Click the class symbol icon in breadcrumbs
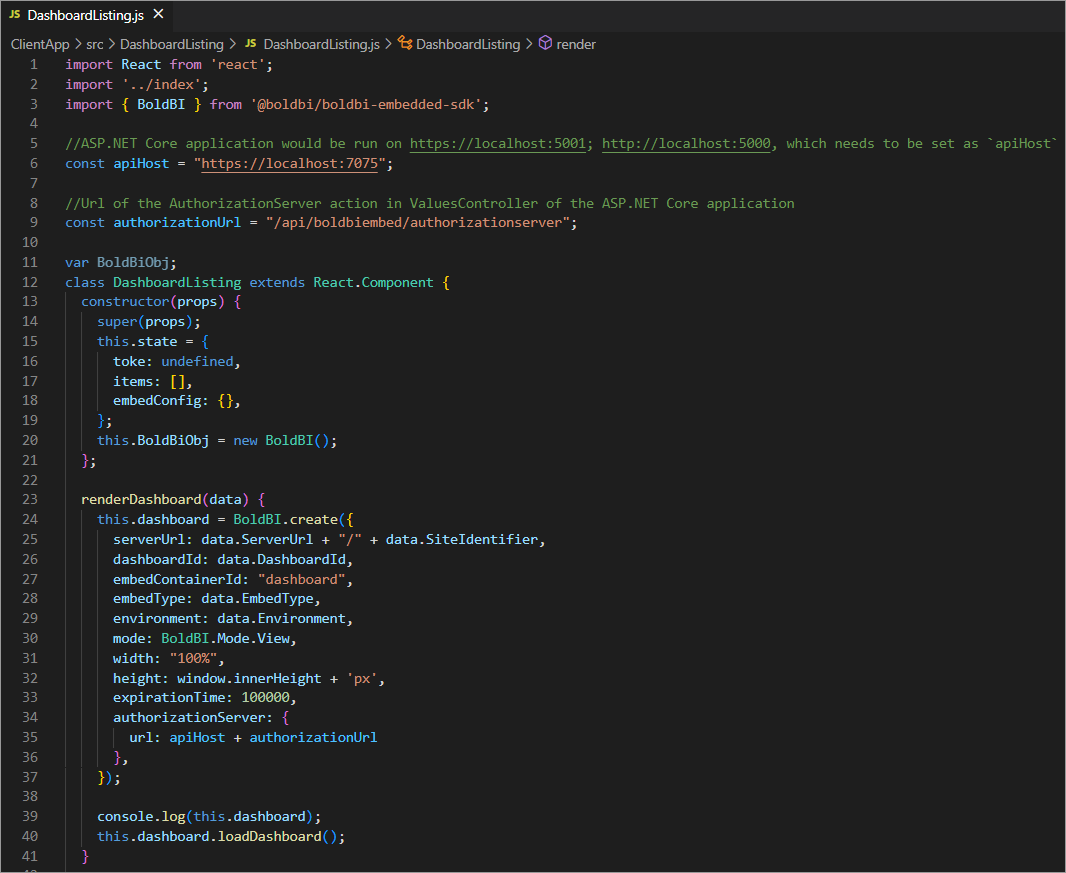The image size is (1066, 873). click(405, 44)
